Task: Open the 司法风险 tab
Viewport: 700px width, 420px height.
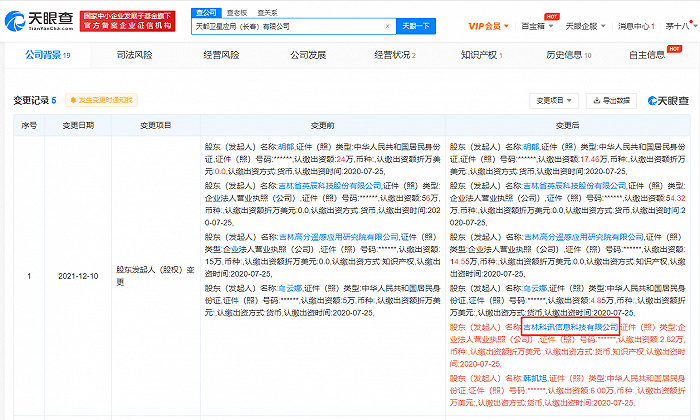Action: [x=134, y=55]
